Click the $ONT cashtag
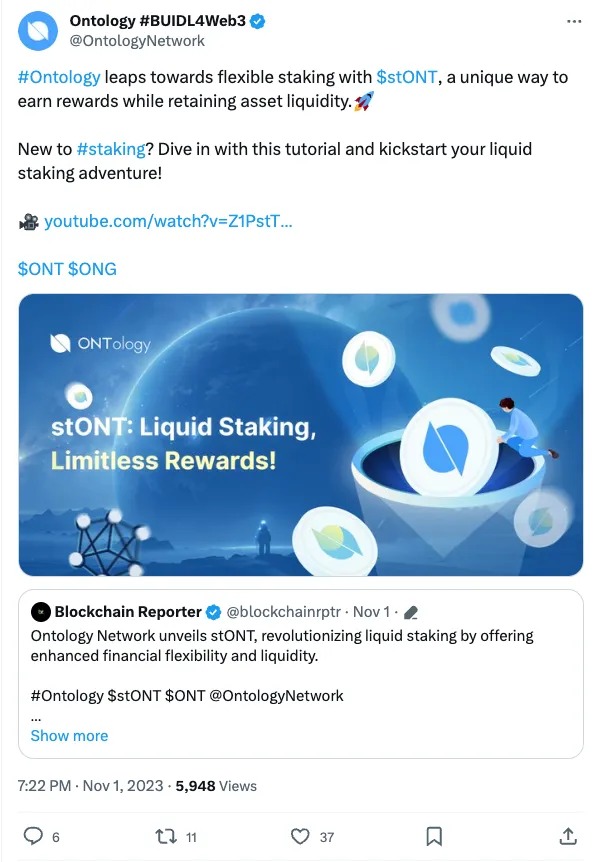 click(40, 269)
